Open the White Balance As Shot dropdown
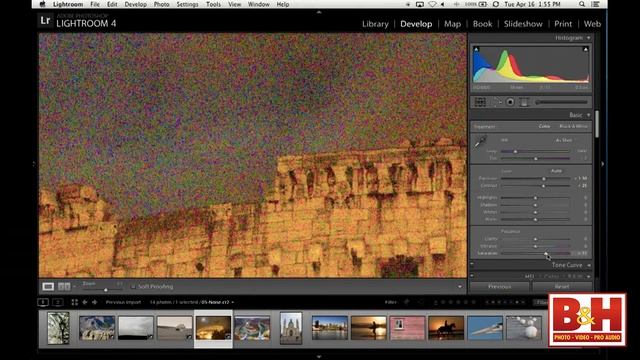Image resolution: width=640 pixels, height=360 pixels. click(564, 140)
